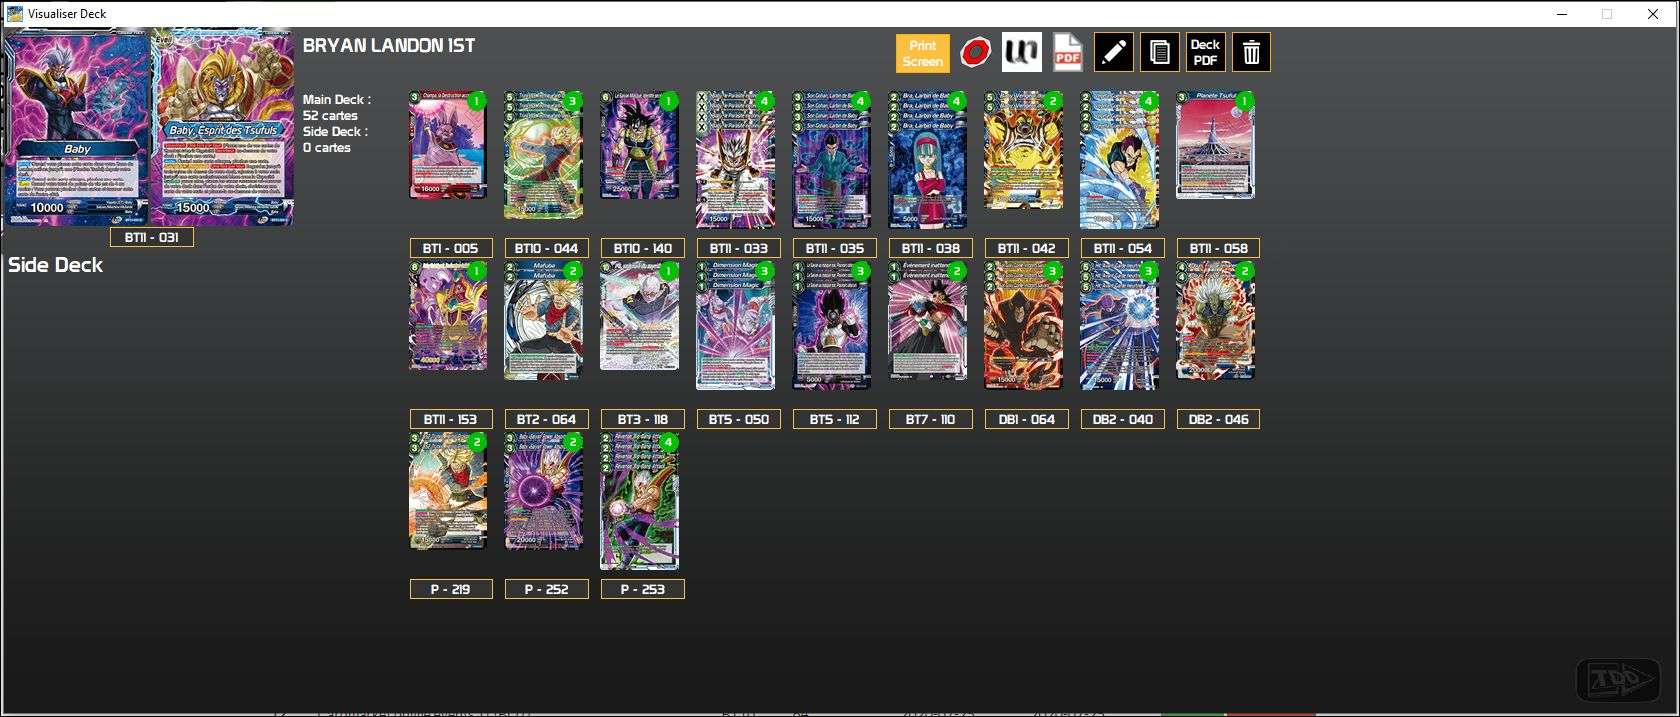Viewport: 1680px width, 717px height.
Task: Select the card stack above BT11 - 042
Action: [1023, 150]
